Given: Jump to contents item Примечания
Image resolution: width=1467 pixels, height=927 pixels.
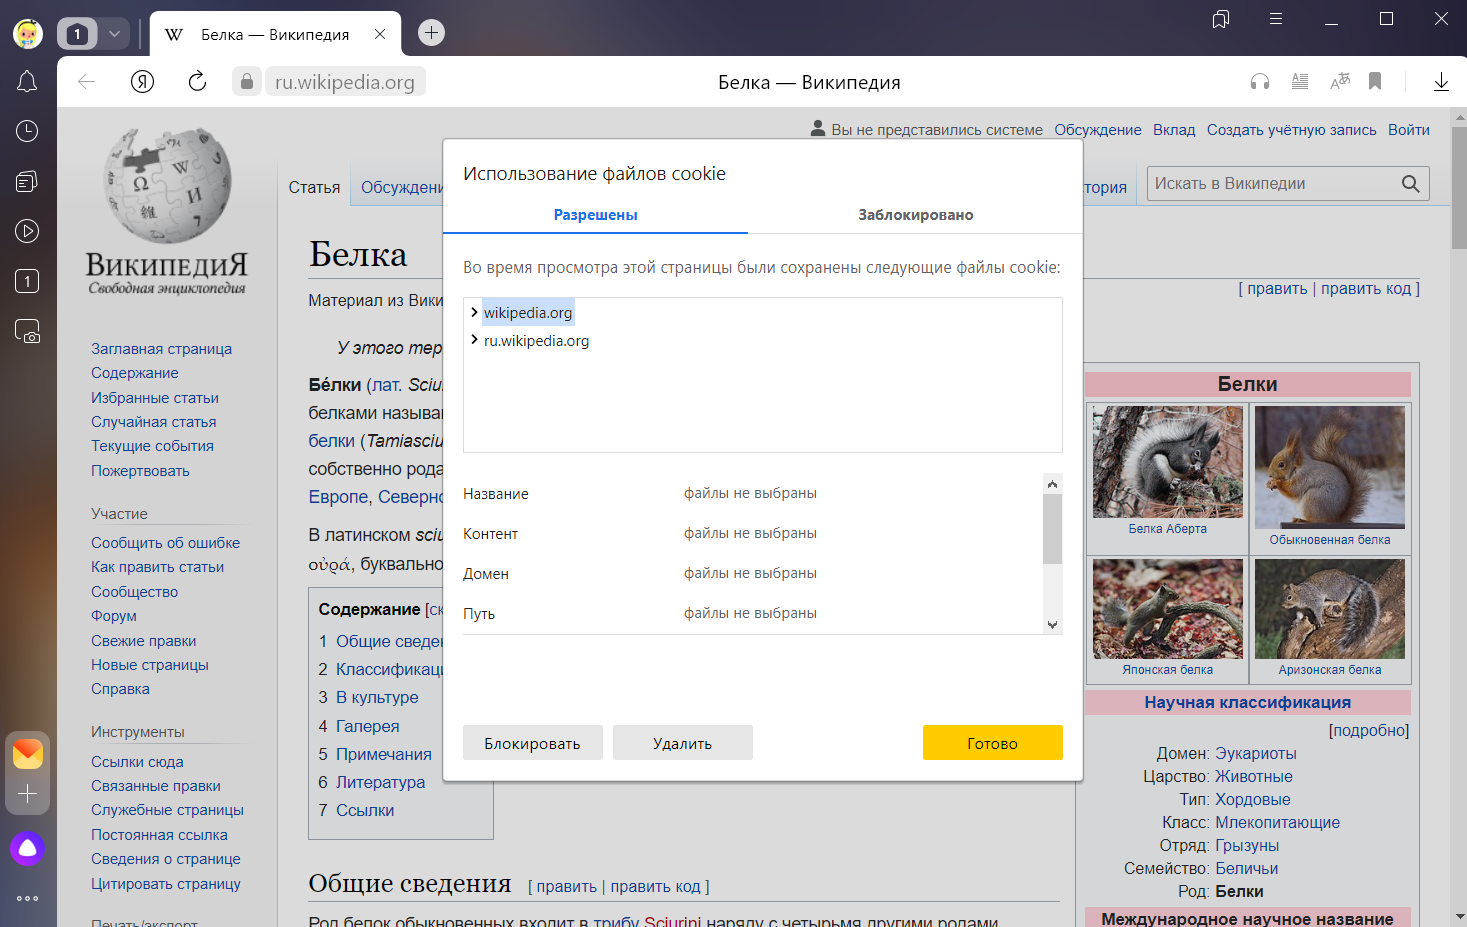Looking at the screenshot, I should (384, 754).
